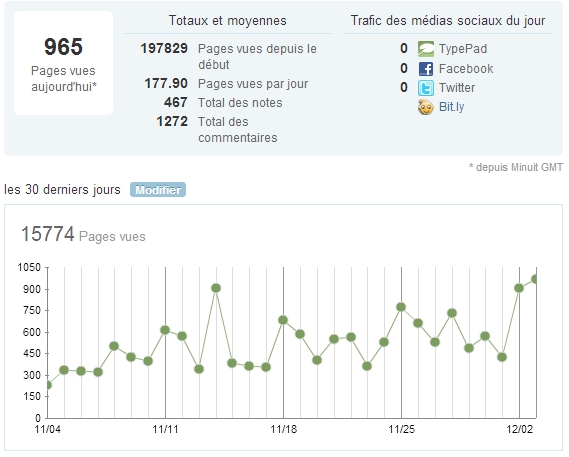Image resolution: width=569 pixels, height=457 pixels.
Task: Click the data point on 11/25 line
Action: [x=401, y=307]
